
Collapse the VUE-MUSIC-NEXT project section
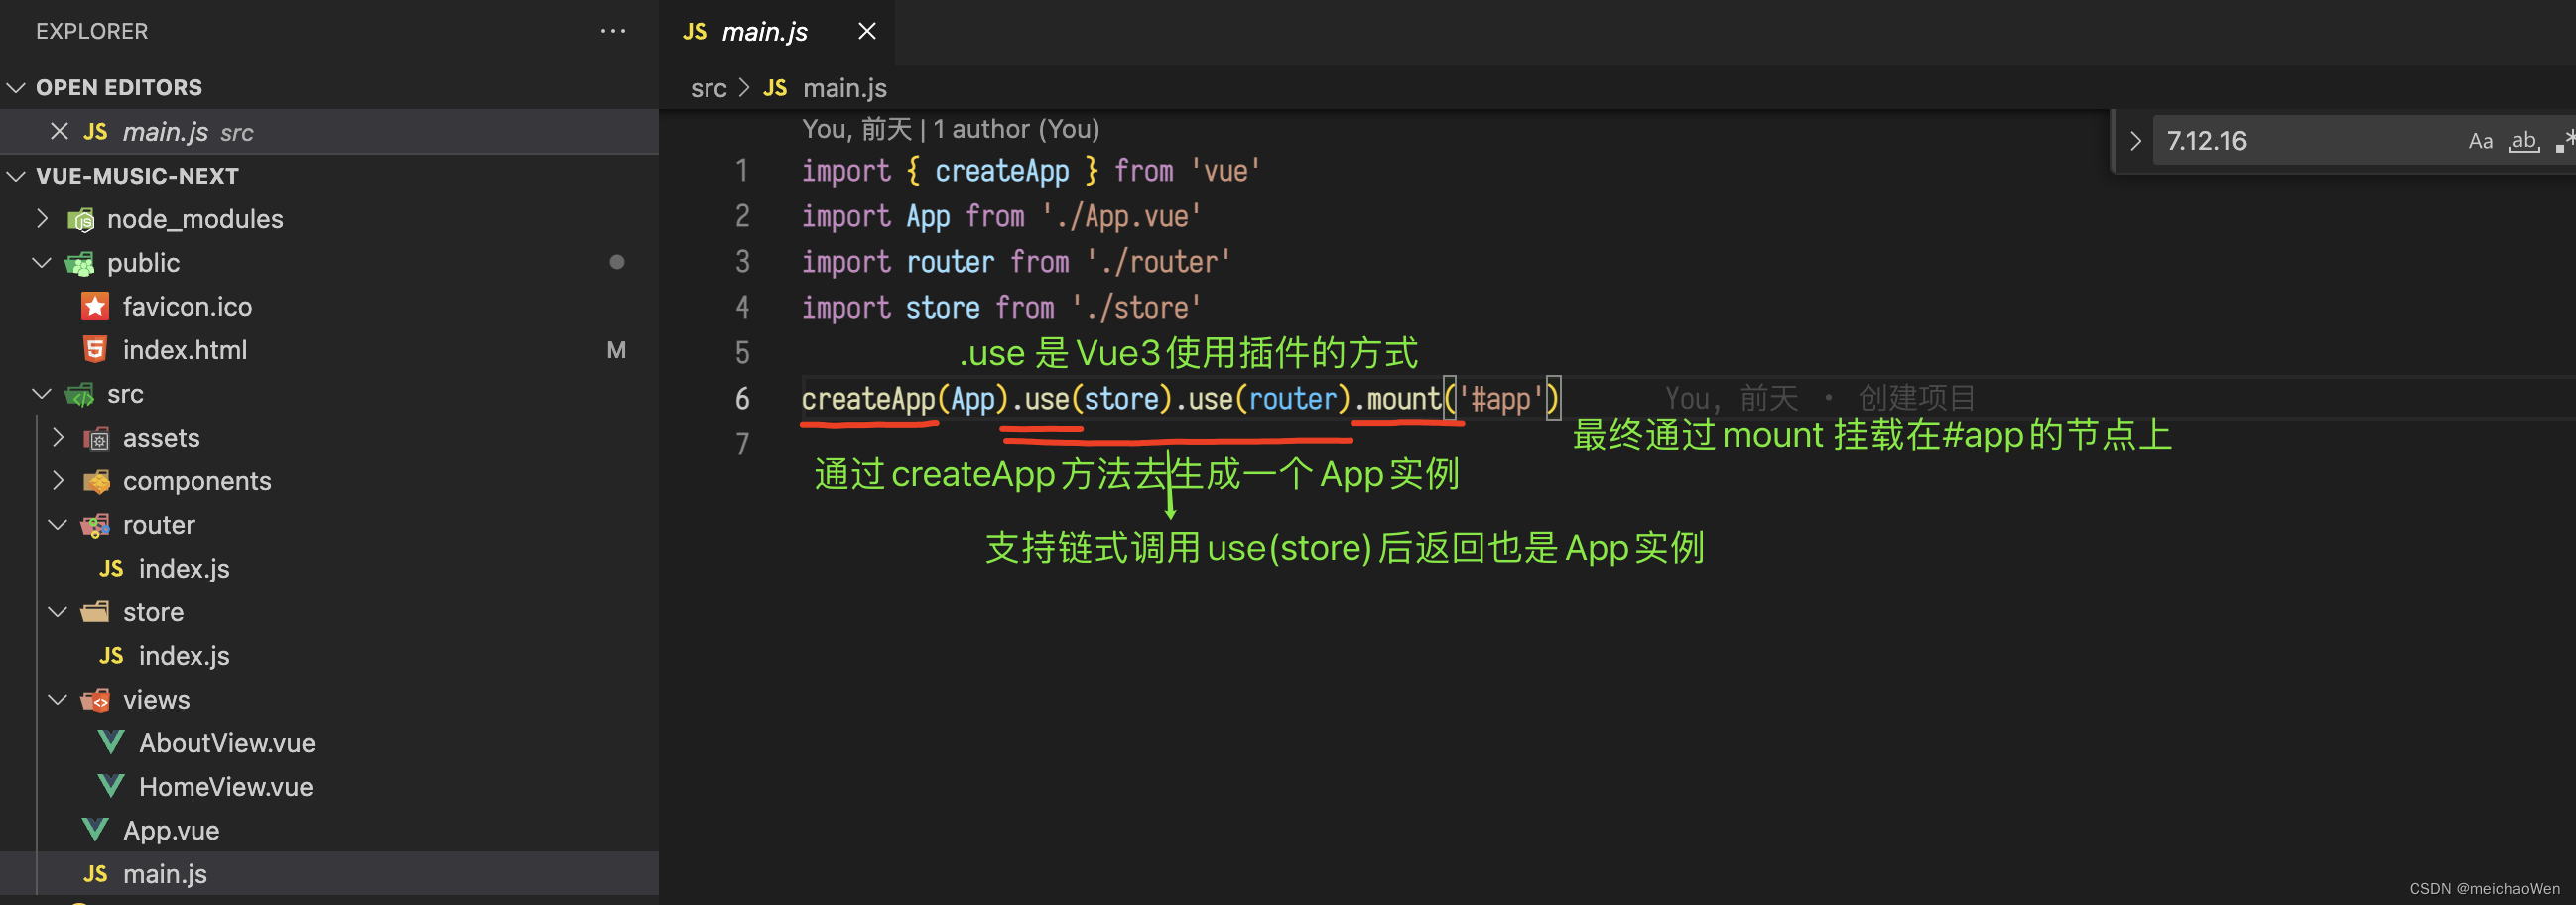coord(16,176)
